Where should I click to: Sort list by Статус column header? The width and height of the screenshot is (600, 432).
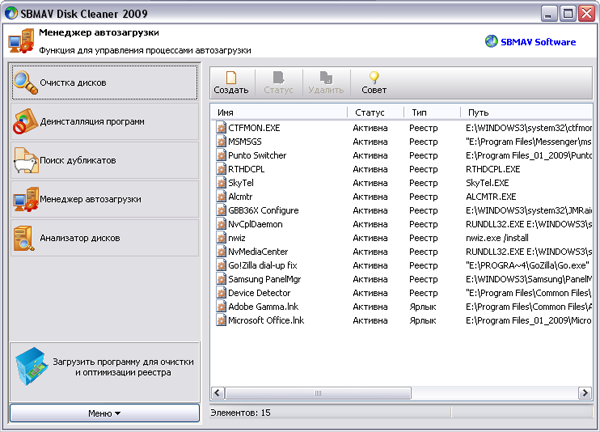coord(376,112)
